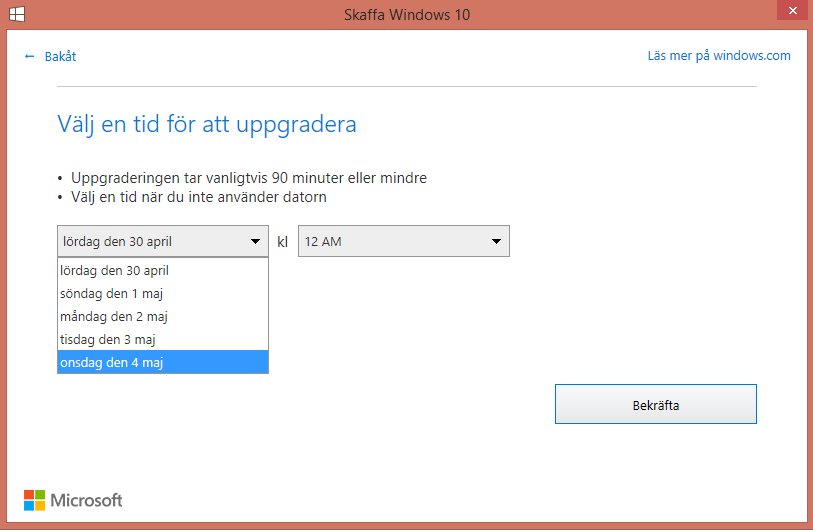Click the Bekräfta button

coord(655,404)
